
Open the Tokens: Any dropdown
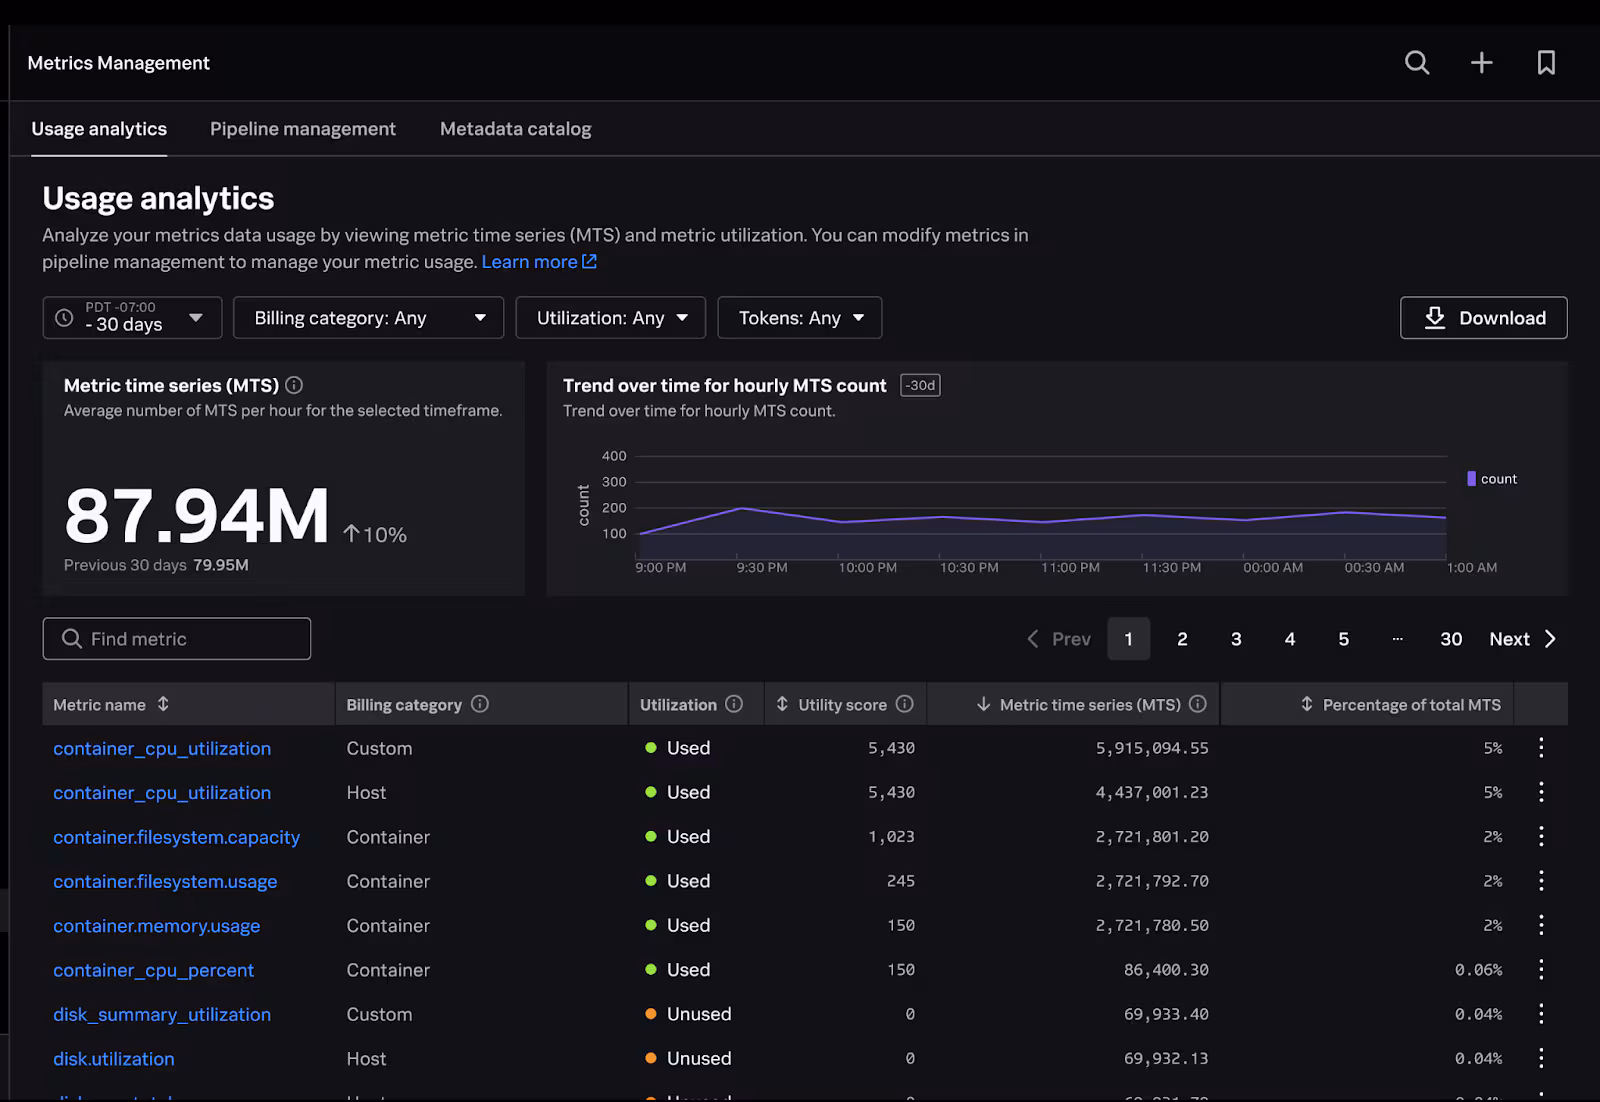pyautogui.click(x=799, y=318)
